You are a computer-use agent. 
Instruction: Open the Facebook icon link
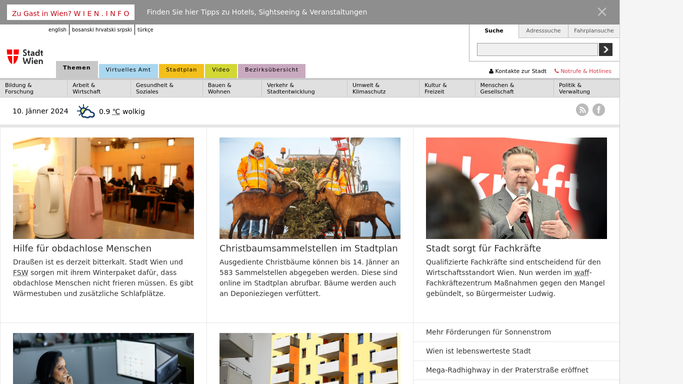(598, 110)
